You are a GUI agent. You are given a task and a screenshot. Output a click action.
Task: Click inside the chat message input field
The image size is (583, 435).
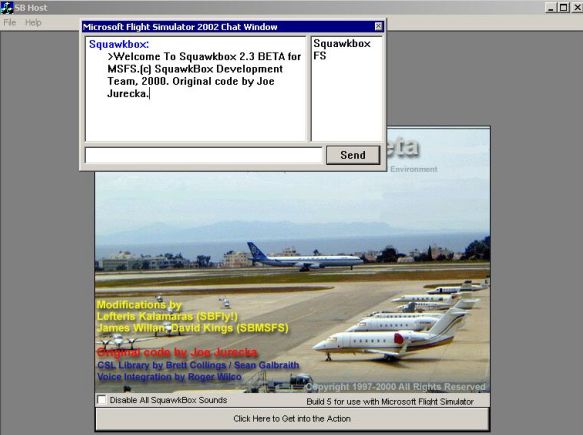tap(203, 155)
